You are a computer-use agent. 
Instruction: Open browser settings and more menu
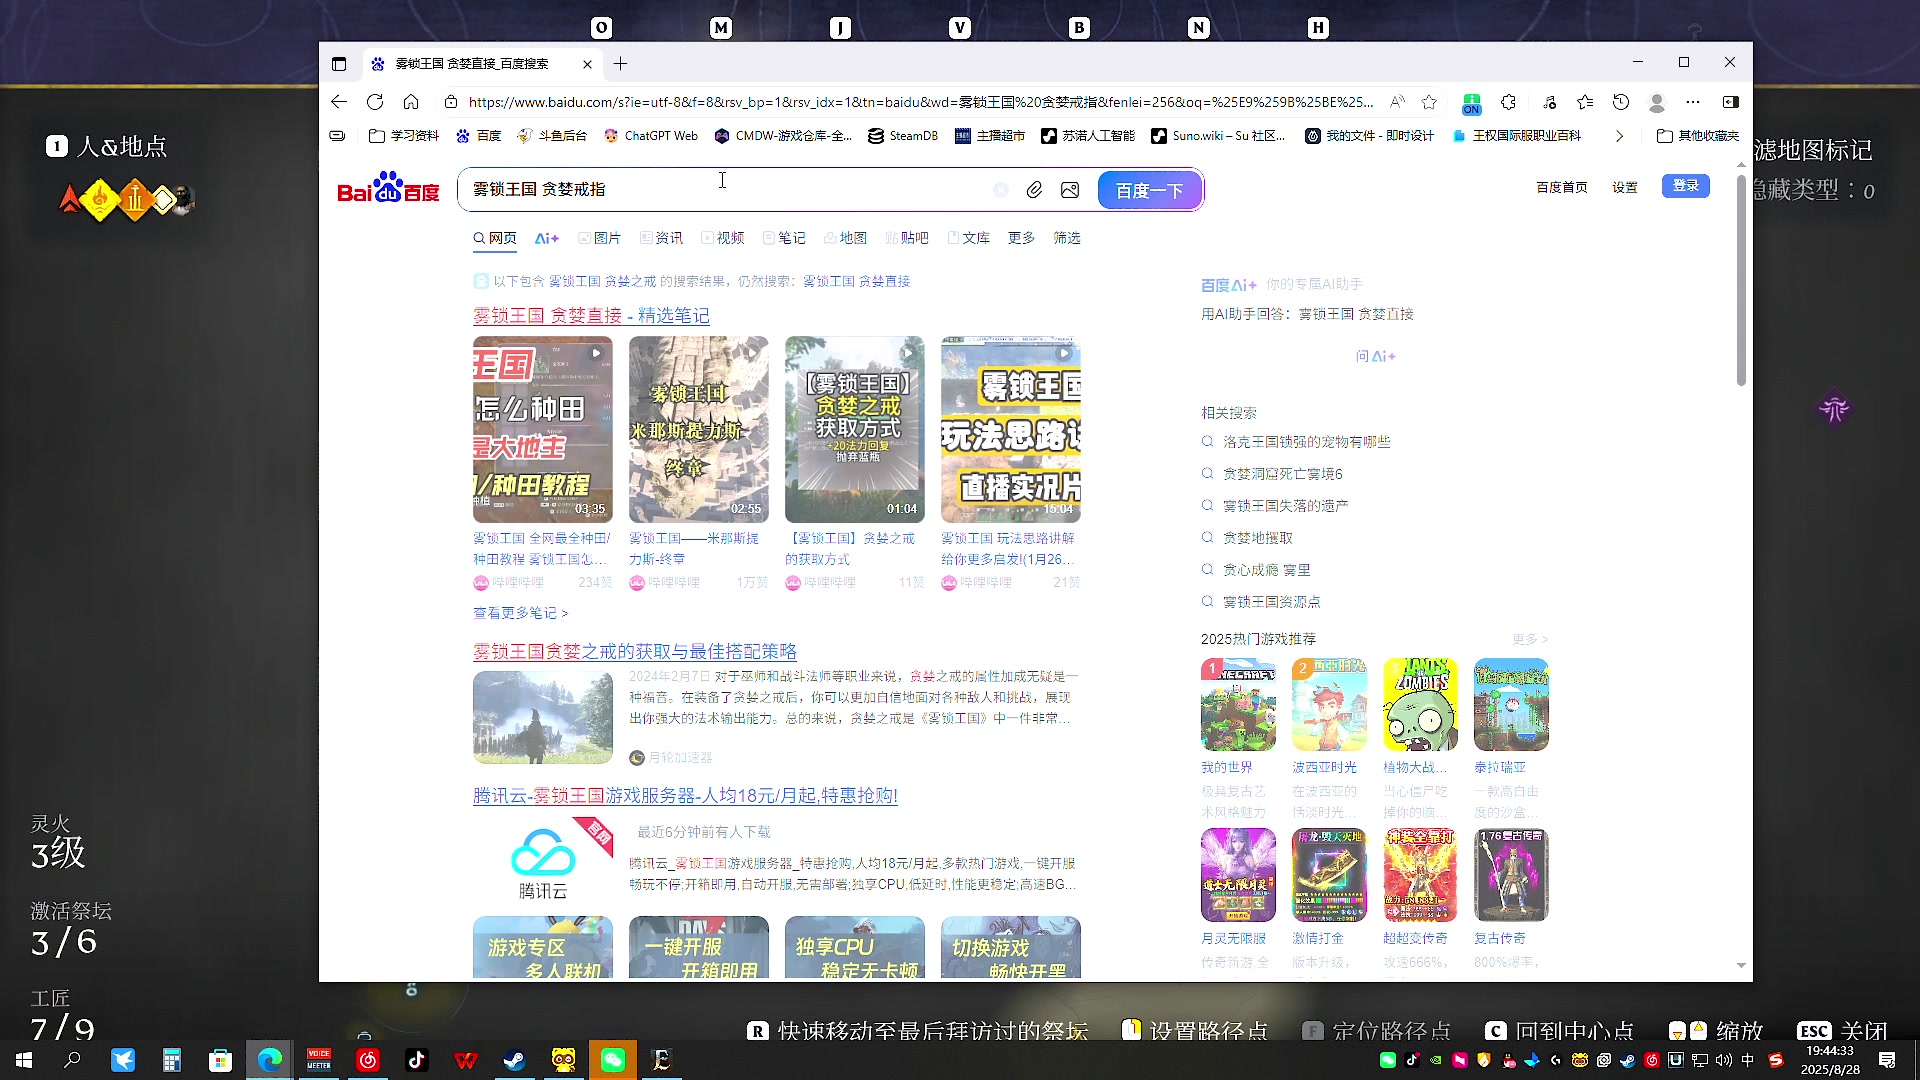(1693, 102)
